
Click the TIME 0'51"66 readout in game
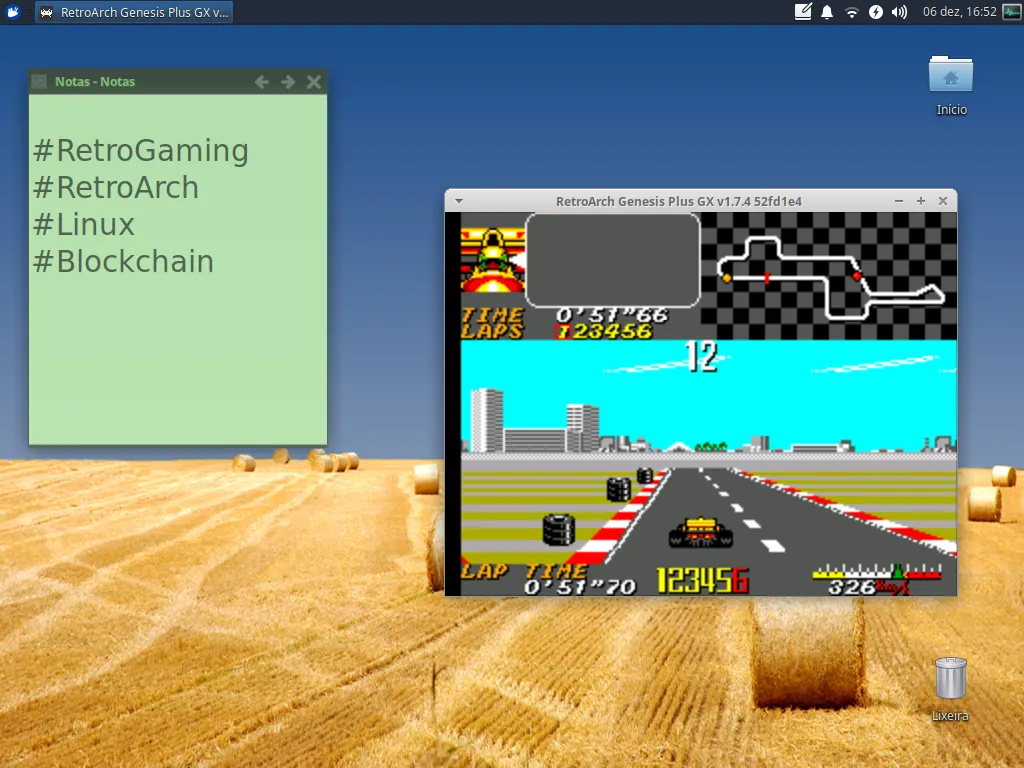[x=564, y=315]
